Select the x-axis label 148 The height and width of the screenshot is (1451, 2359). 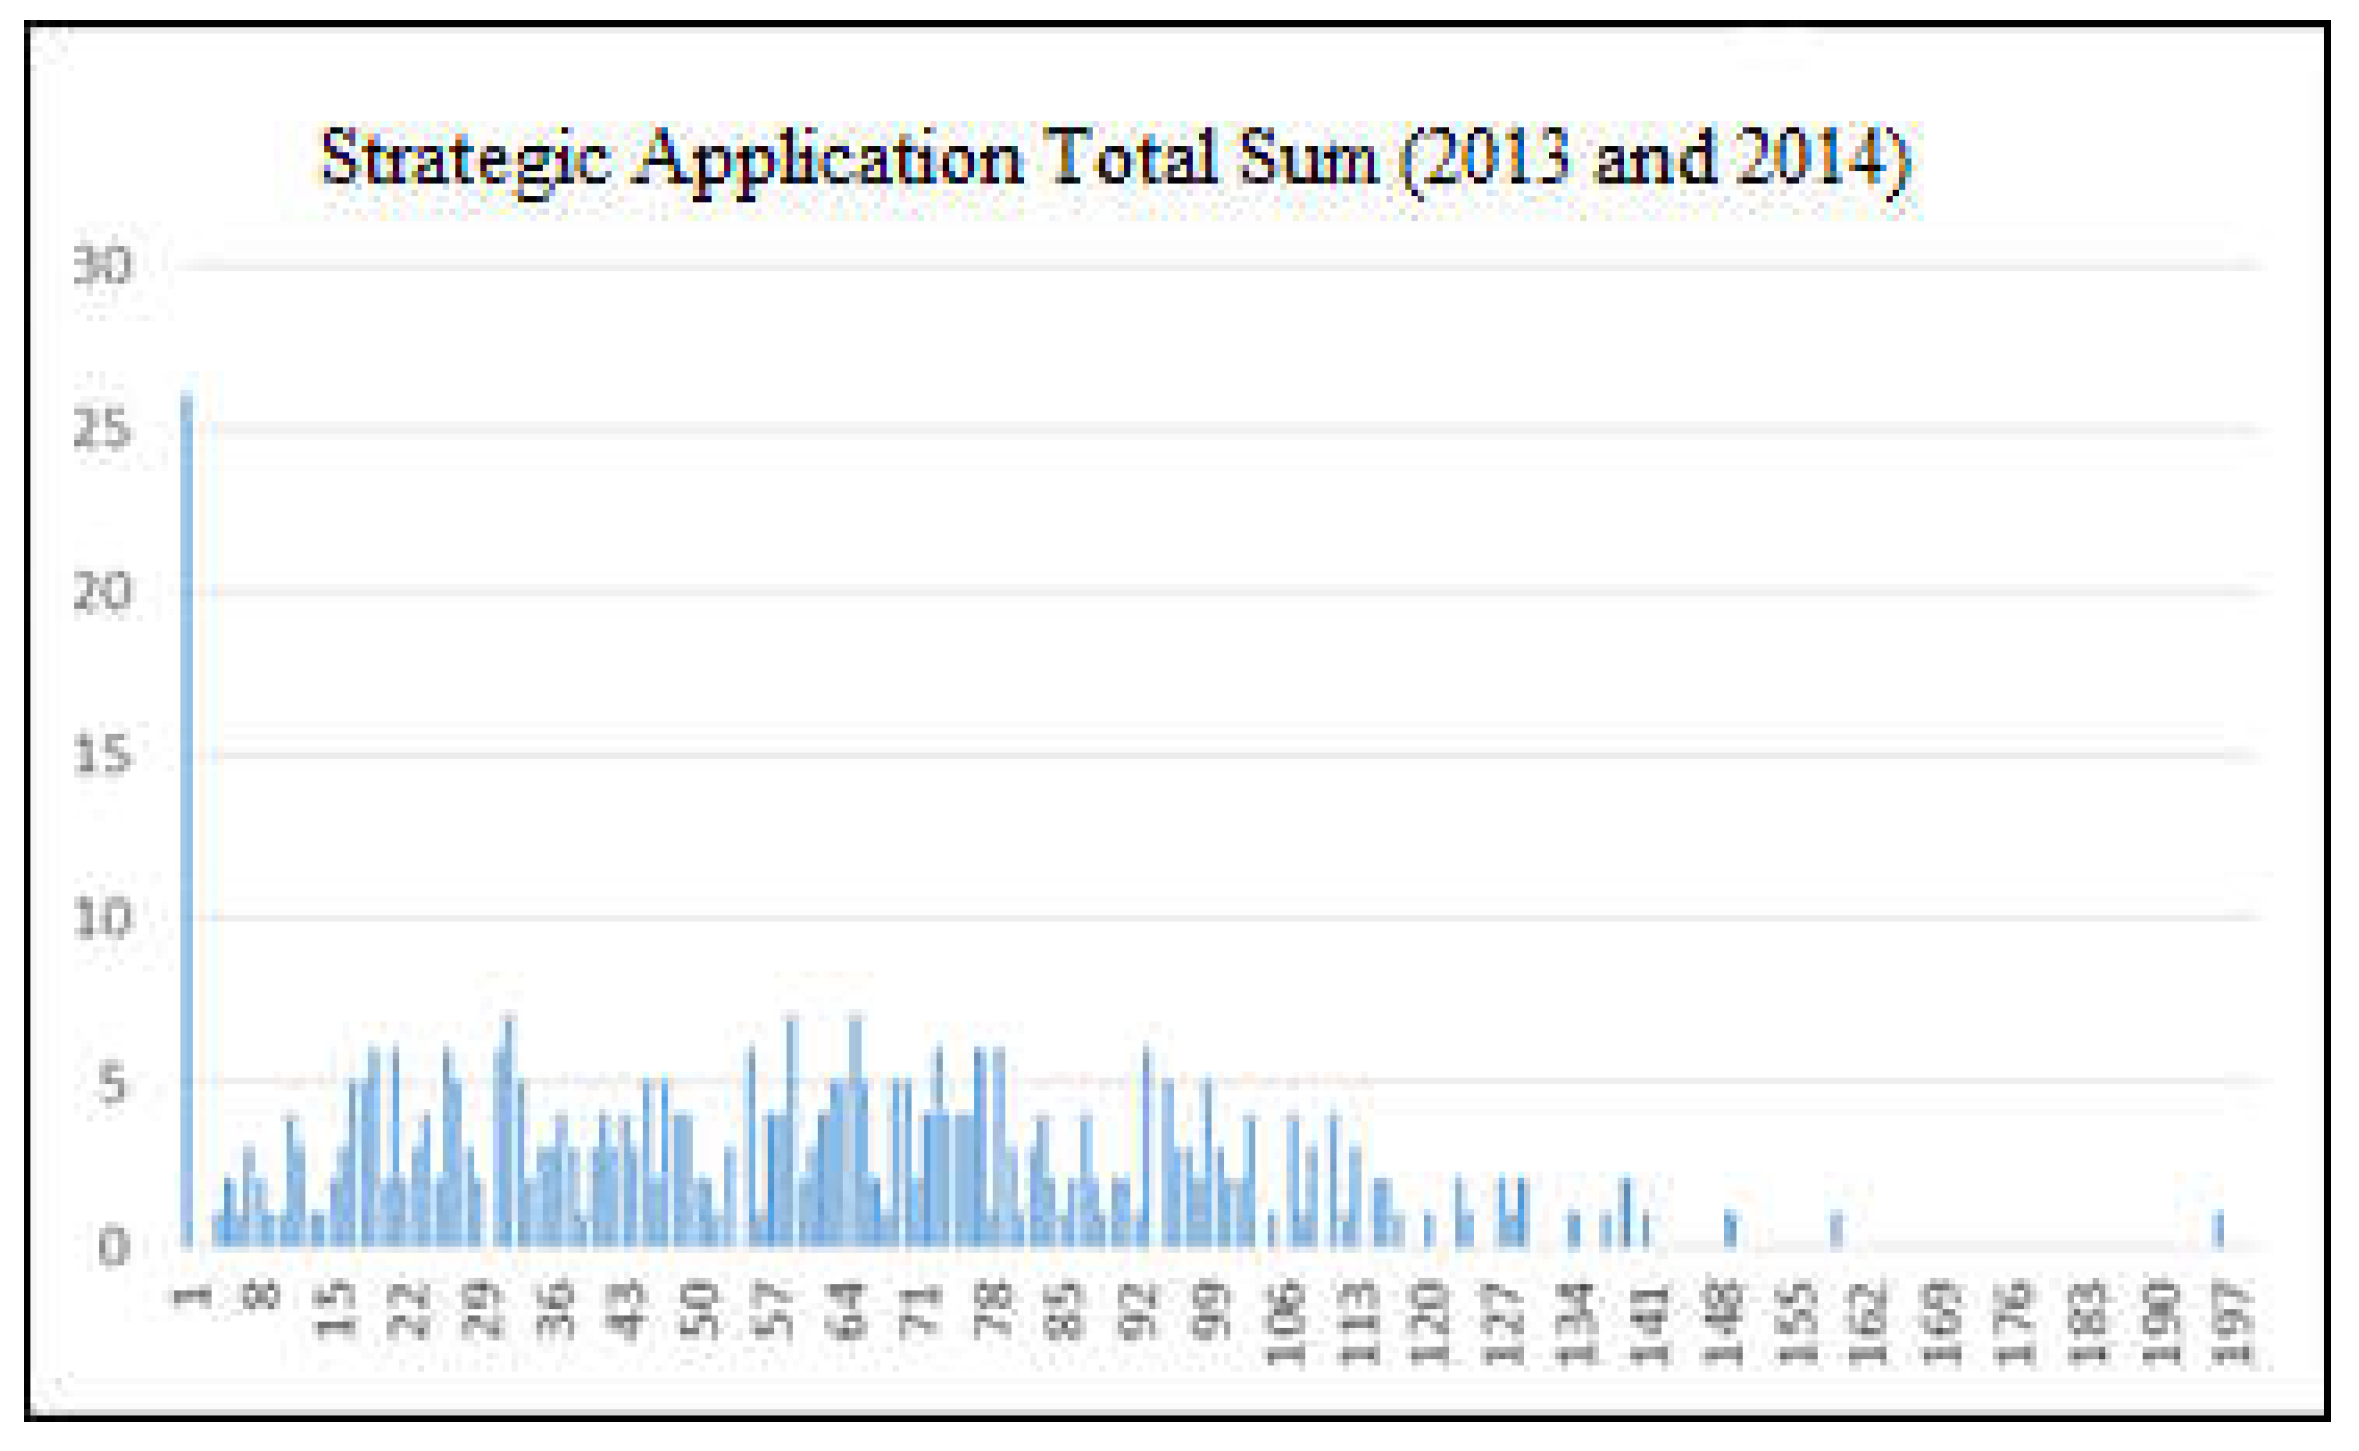1722,1321
